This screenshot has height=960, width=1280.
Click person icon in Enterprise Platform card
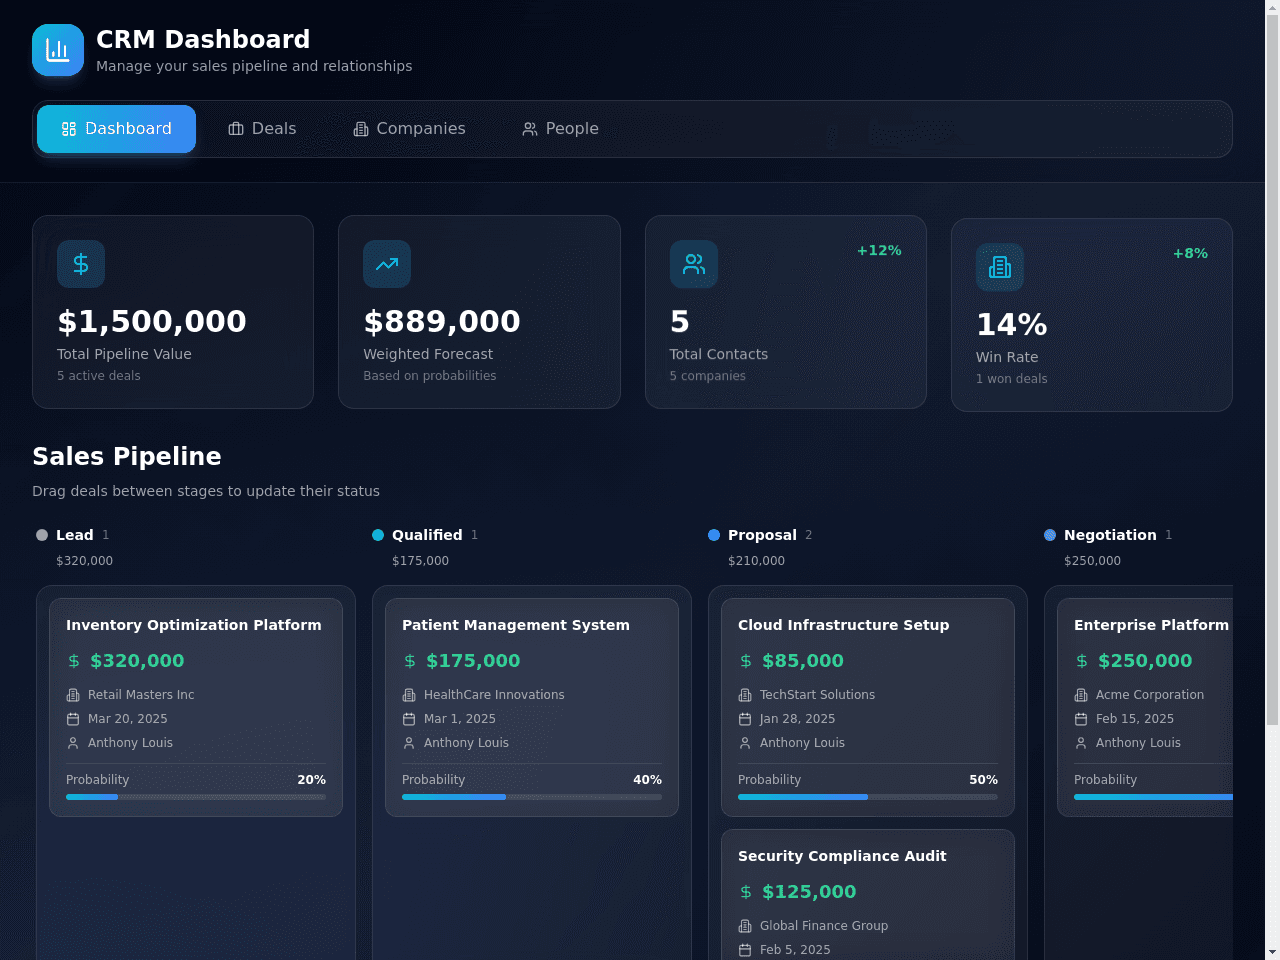point(1081,743)
